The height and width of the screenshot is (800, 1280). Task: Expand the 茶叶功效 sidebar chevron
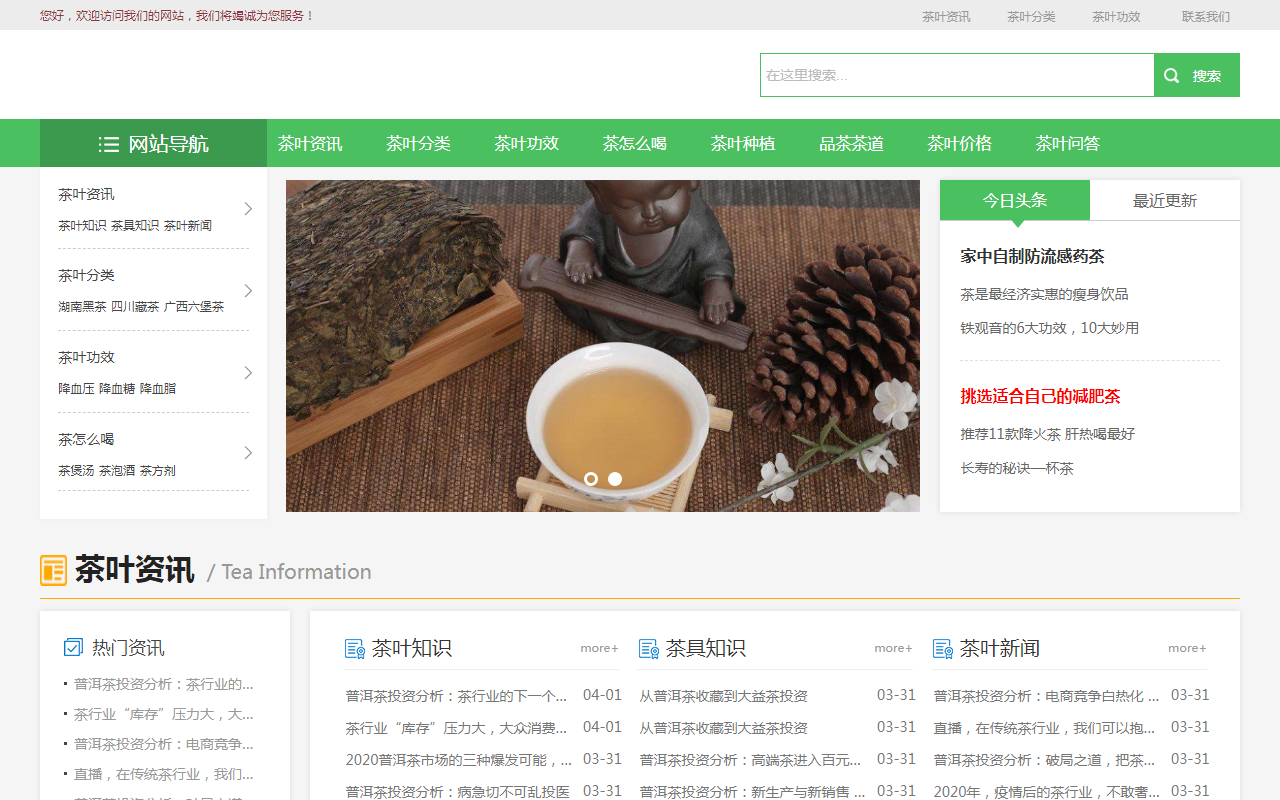pyautogui.click(x=248, y=372)
